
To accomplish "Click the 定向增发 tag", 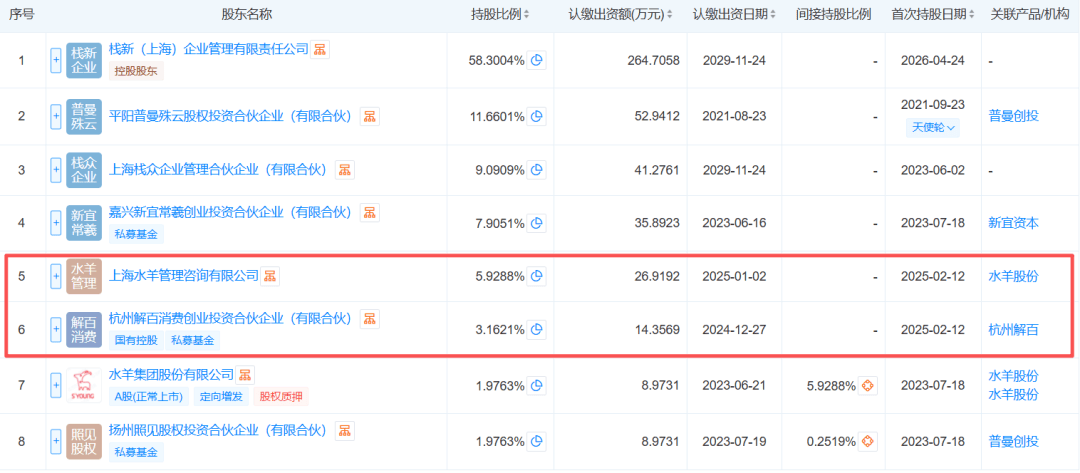I will pos(222,397).
